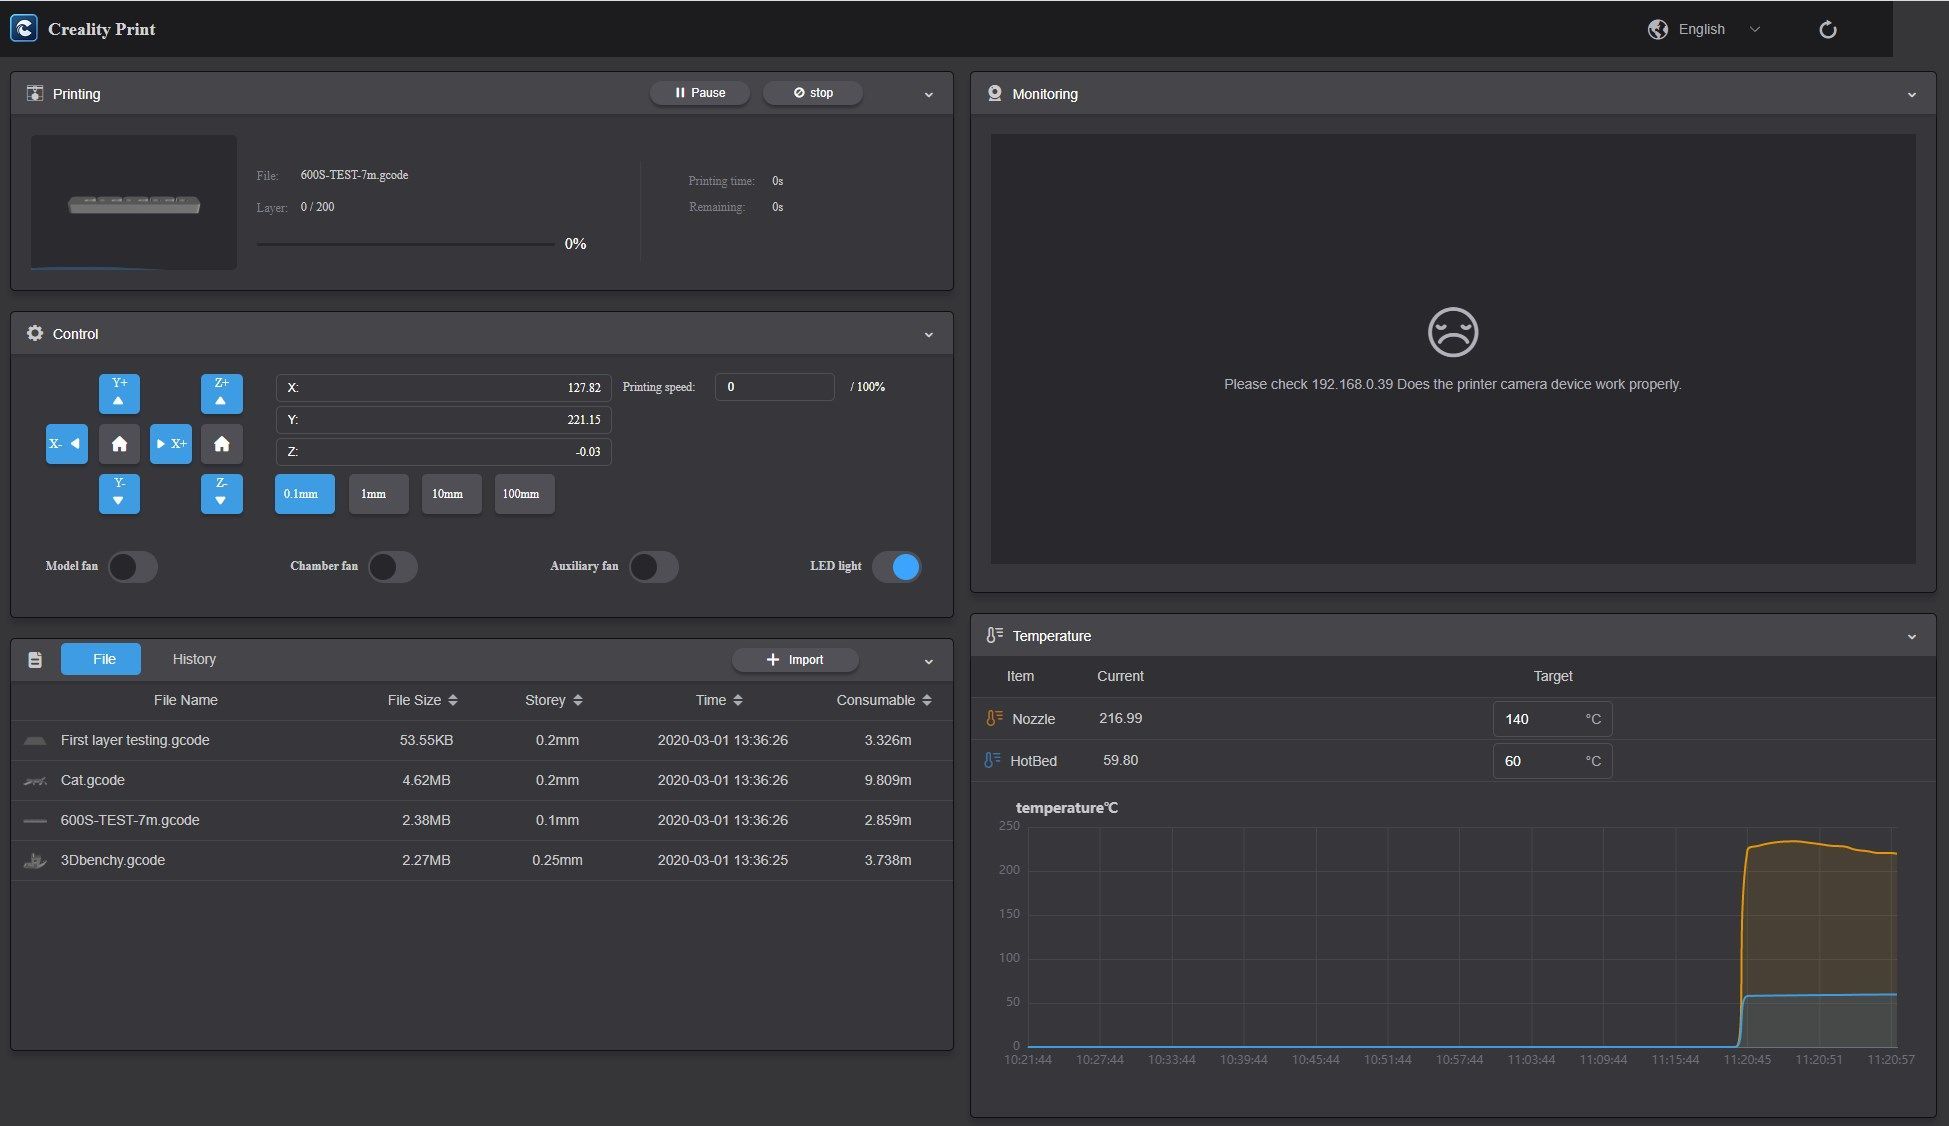Open the English language dropdown
The height and width of the screenshot is (1126, 1949).
click(x=1704, y=30)
